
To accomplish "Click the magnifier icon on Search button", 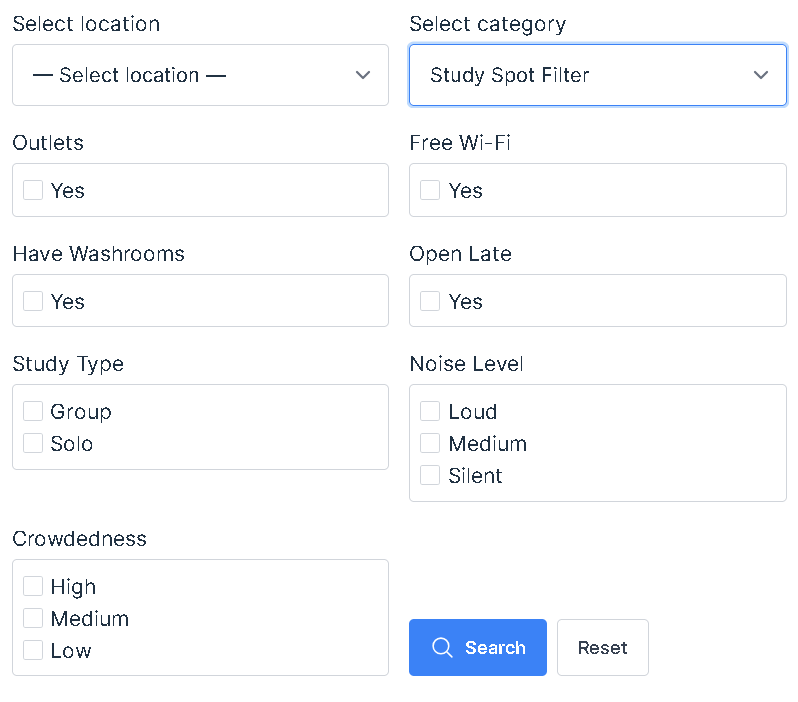I will click(x=442, y=648).
